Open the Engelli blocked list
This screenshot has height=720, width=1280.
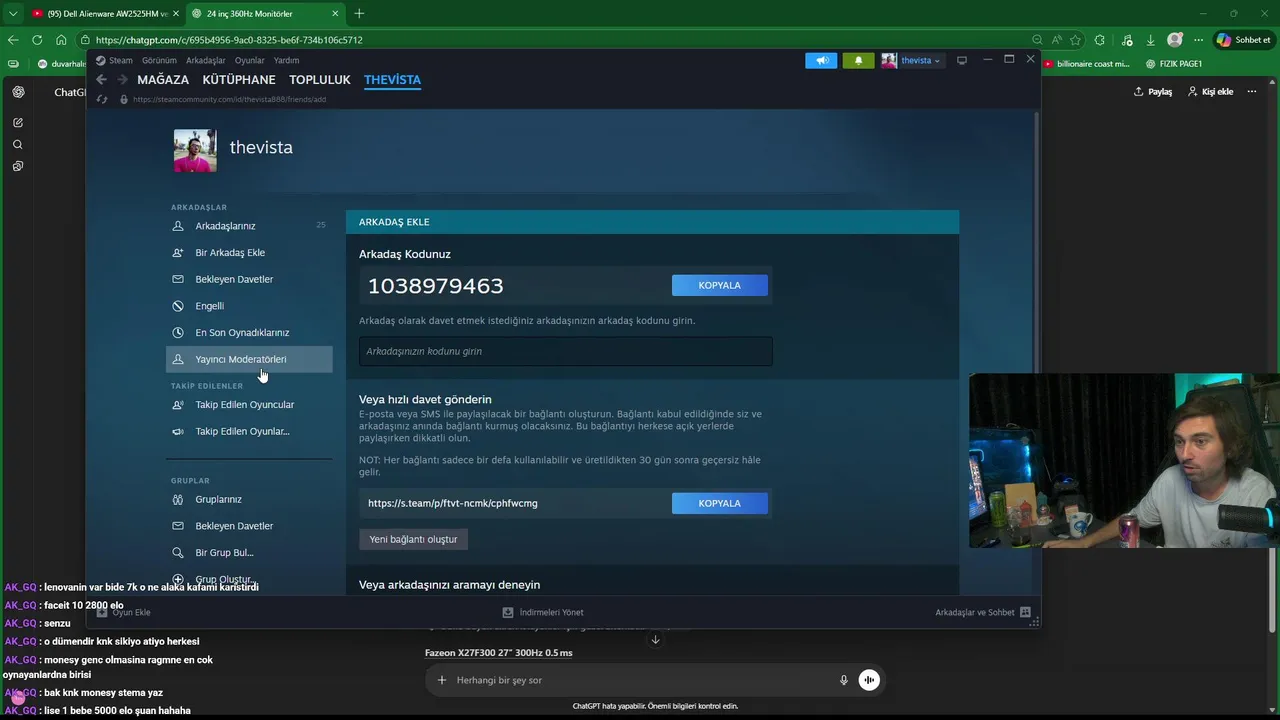click(209, 306)
